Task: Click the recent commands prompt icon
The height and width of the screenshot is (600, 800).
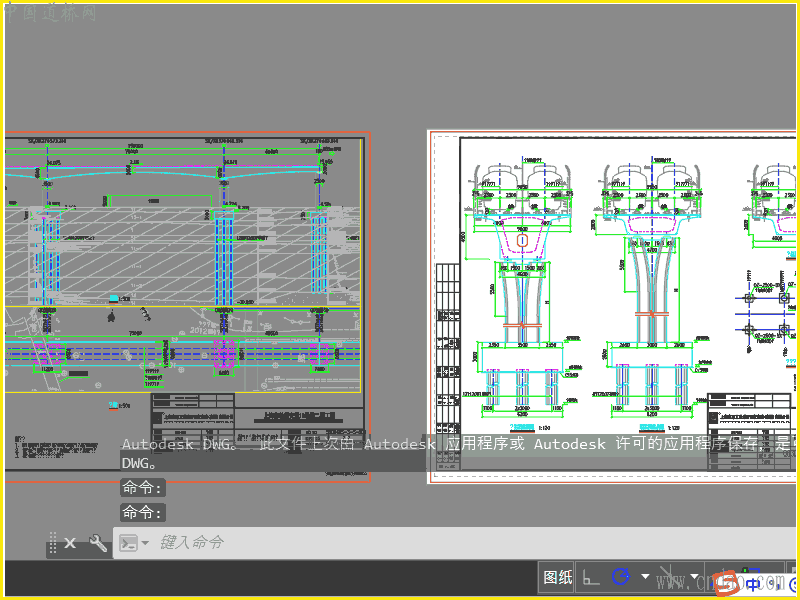Action: coord(128,543)
